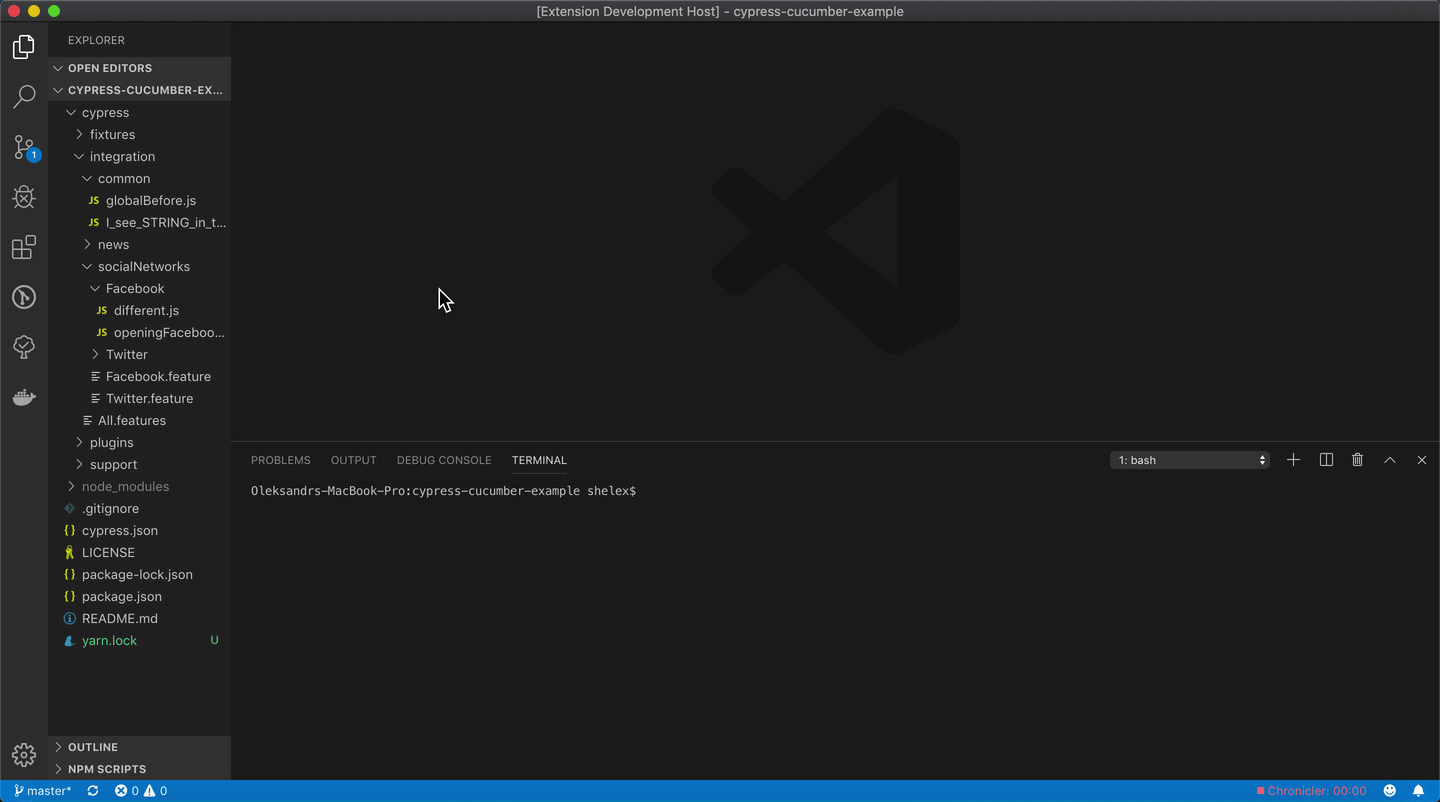Open the Docker whale view icon

click(24, 397)
